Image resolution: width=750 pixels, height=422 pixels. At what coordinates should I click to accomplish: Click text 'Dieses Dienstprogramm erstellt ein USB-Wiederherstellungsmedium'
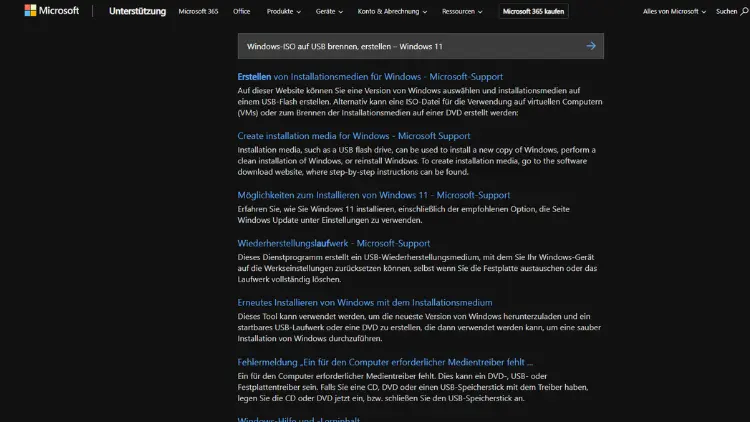tap(359, 257)
